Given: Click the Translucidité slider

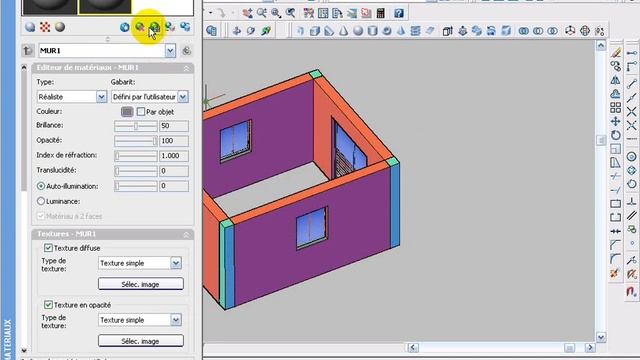Looking at the screenshot, I should [x=136, y=171].
